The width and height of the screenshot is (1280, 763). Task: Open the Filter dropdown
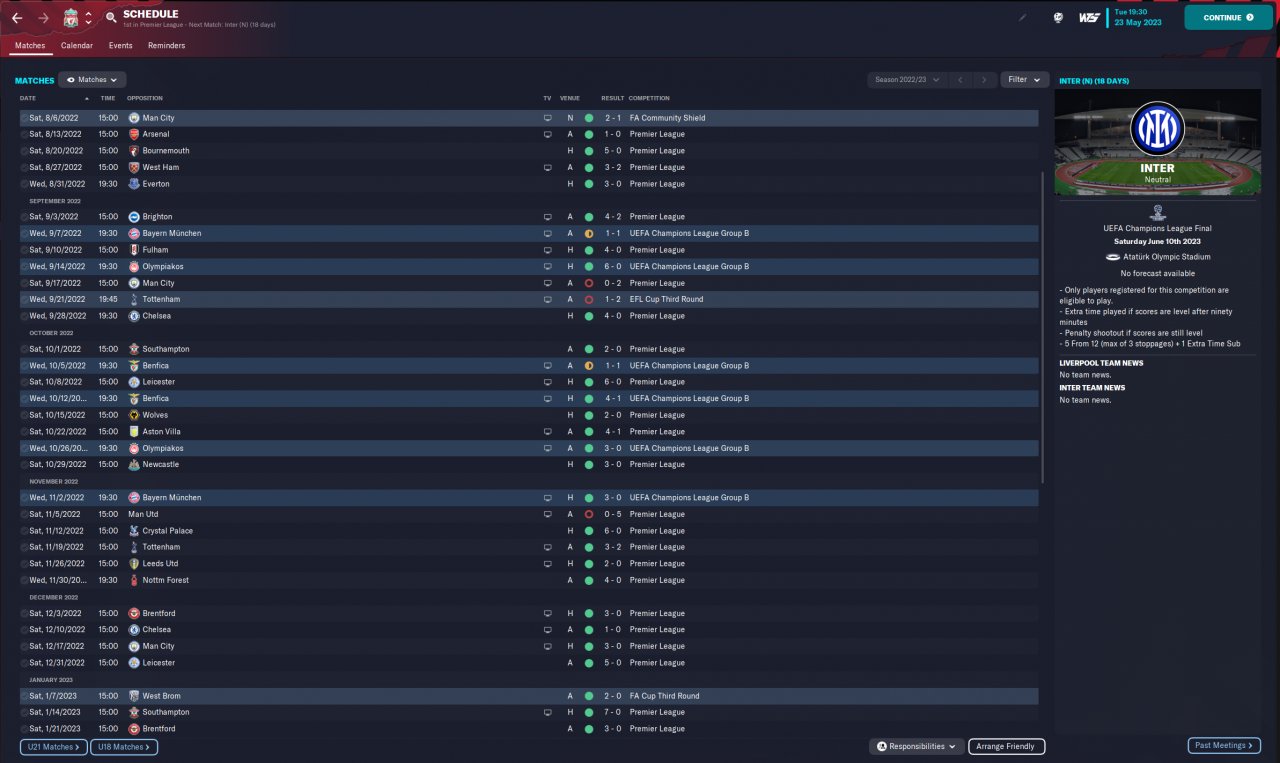coord(1024,79)
